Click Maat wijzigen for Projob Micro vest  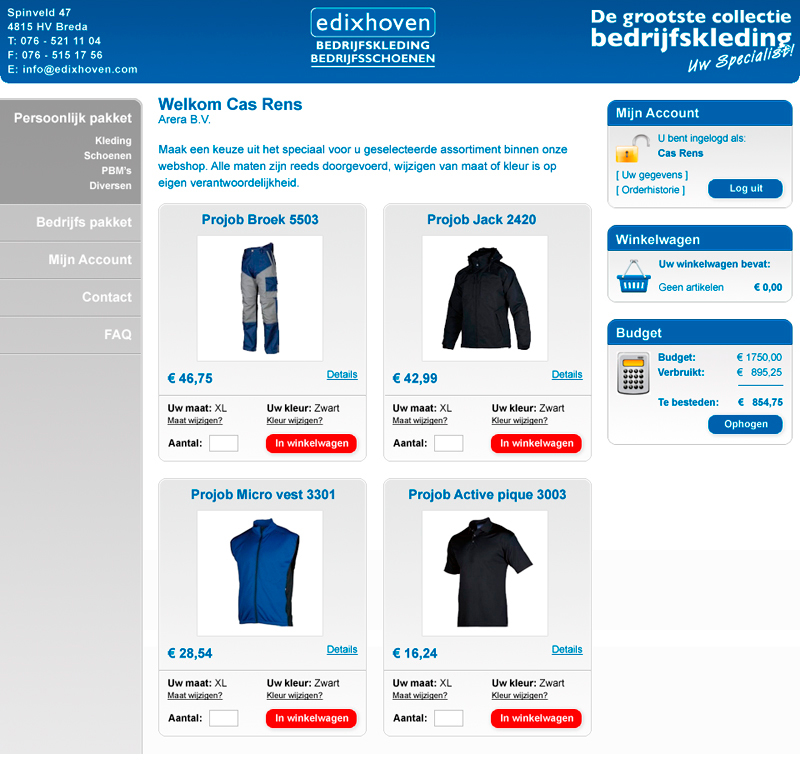coord(195,695)
